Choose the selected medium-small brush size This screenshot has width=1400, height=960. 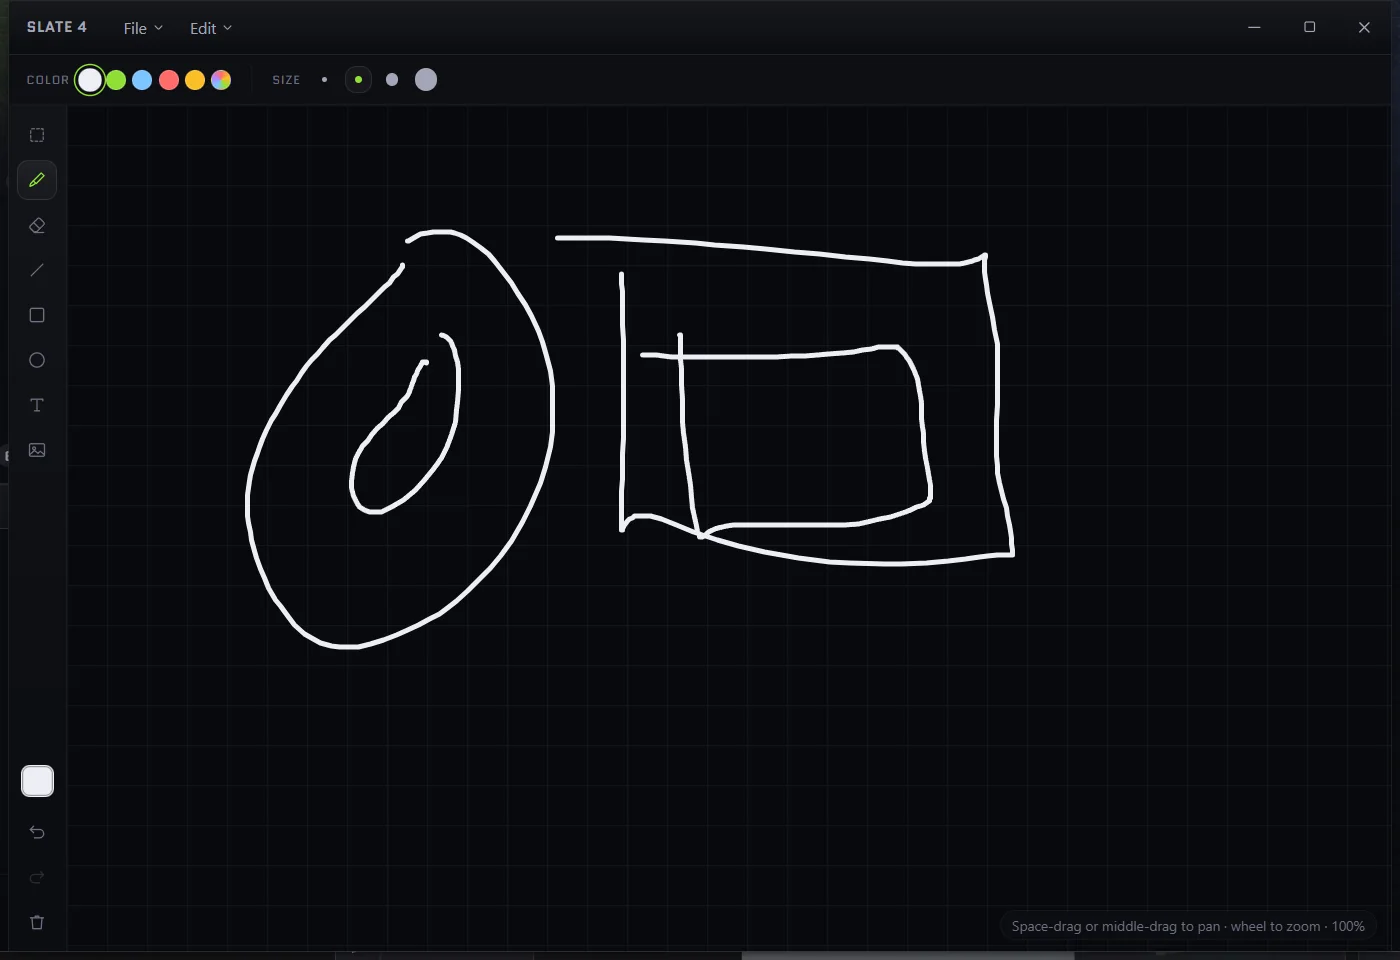tap(358, 80)
